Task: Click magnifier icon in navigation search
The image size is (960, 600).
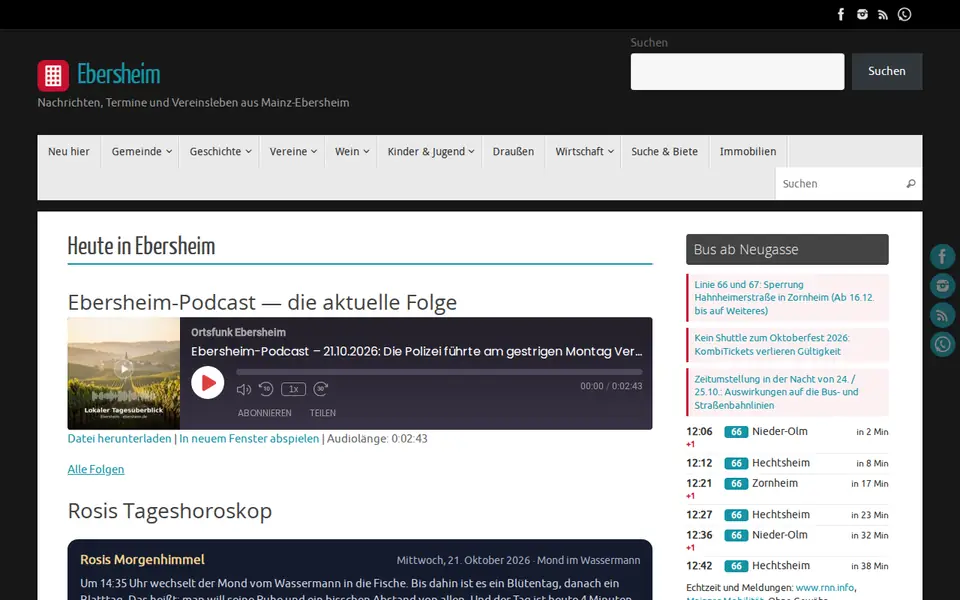Action: tap(910, 184)
